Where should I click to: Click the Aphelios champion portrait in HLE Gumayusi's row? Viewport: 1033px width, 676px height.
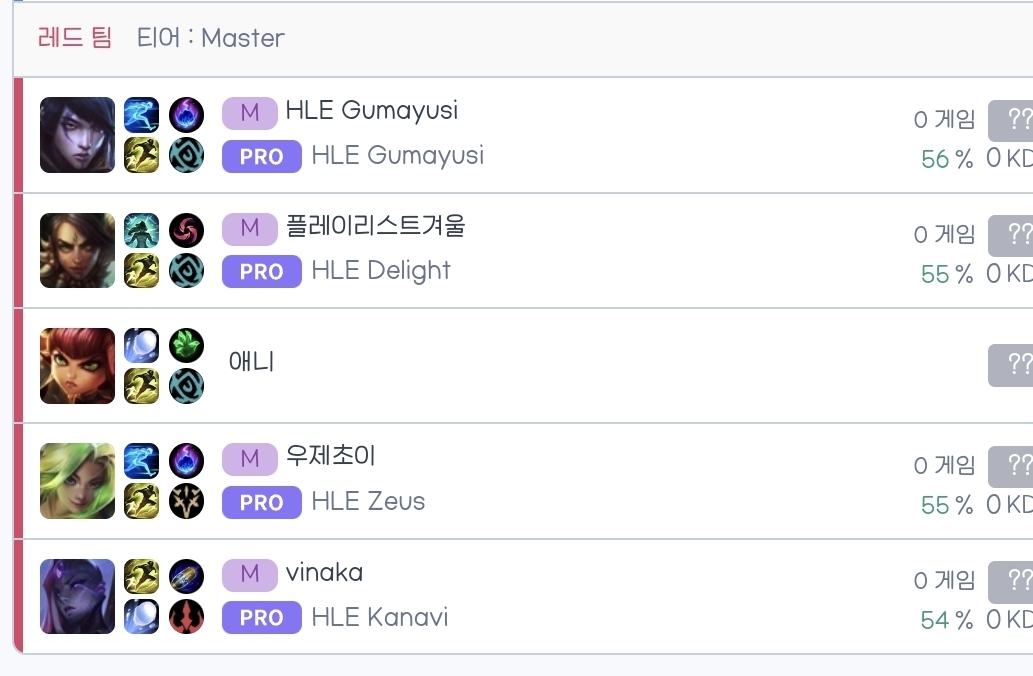coord(78,135)
